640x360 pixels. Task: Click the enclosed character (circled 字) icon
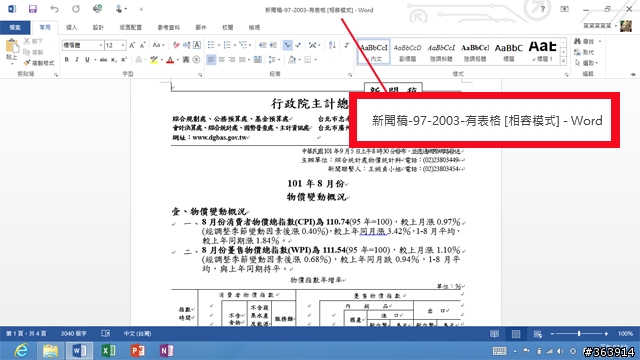196,60
